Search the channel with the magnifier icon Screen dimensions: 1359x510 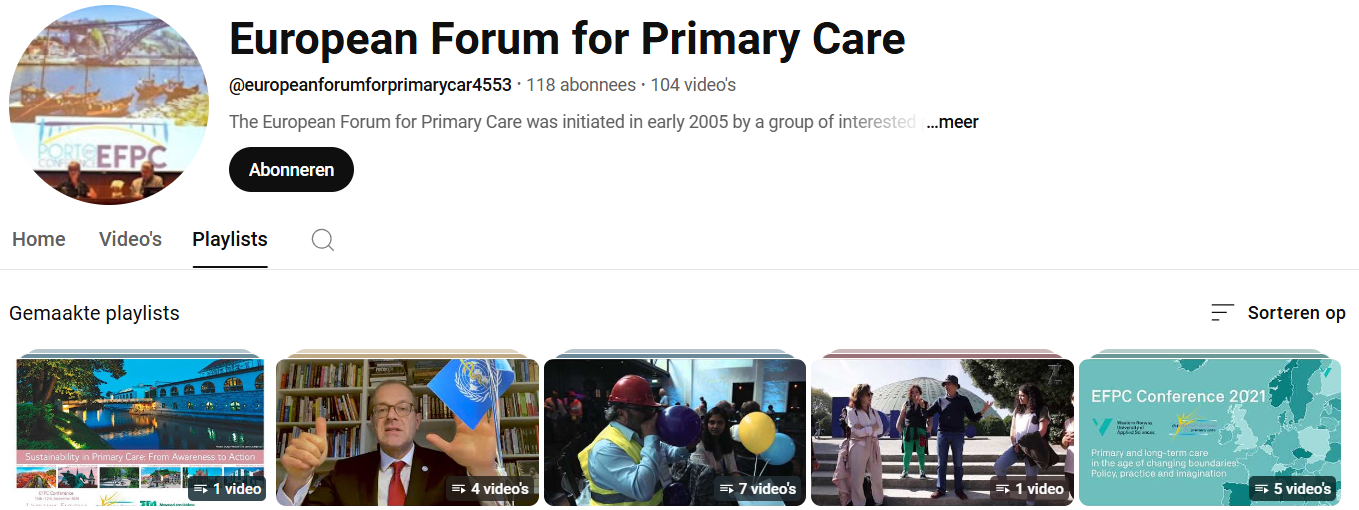coord(322,240)
